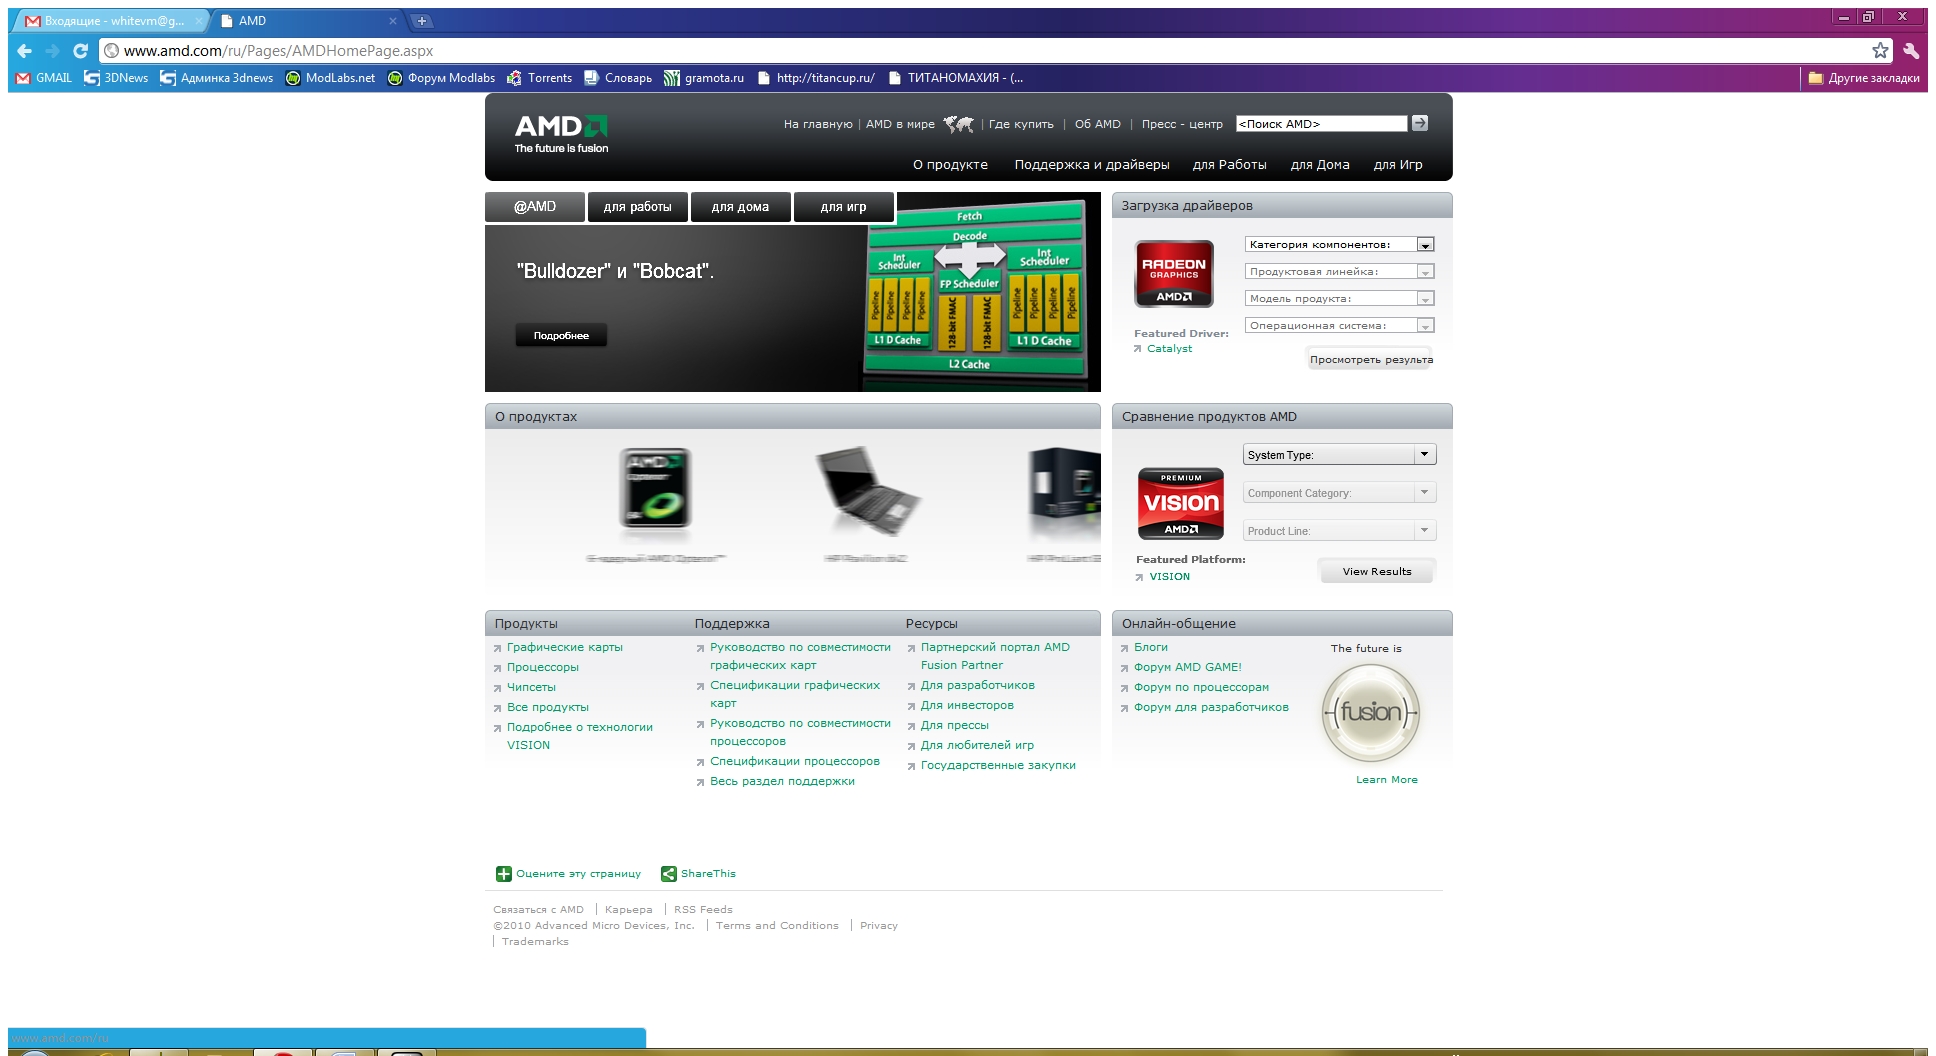Image resolution: width=1936 pixels, height=1056 pixels.
Task: Open the для Работы menu
Action: pos(1229,165)
